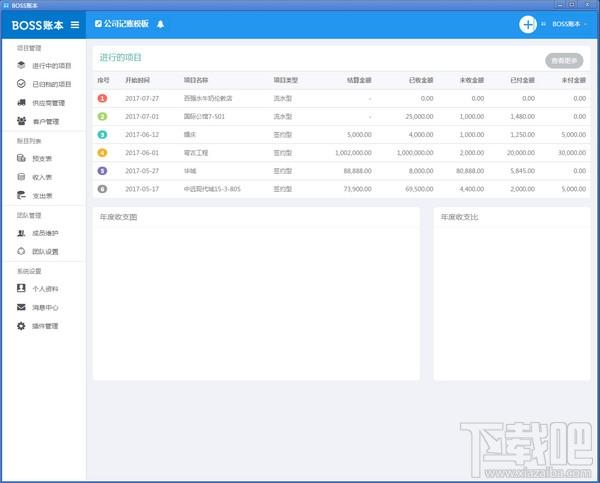Click the 供应商管理 truck icon
Image resolution: width=600 pixels, height=483 pixels.
tap(22, 102)
